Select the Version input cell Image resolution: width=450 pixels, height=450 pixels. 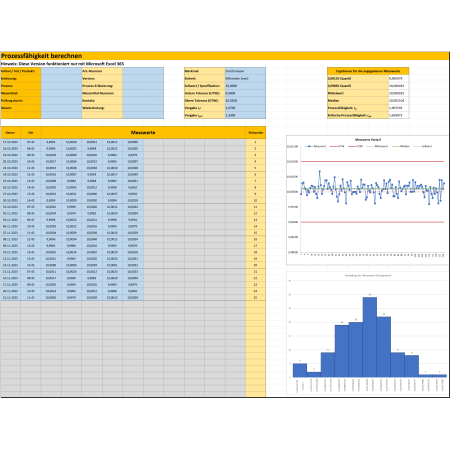click(x=143, y=78)
